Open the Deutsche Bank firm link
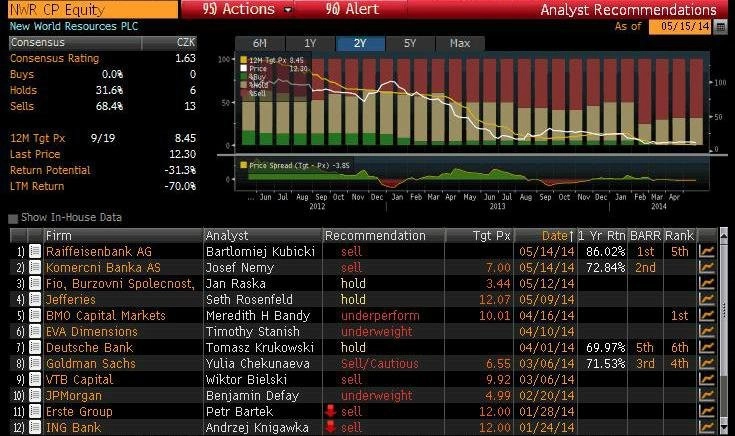The height and width of the screenshot is (436, 735). coord(90,347)
